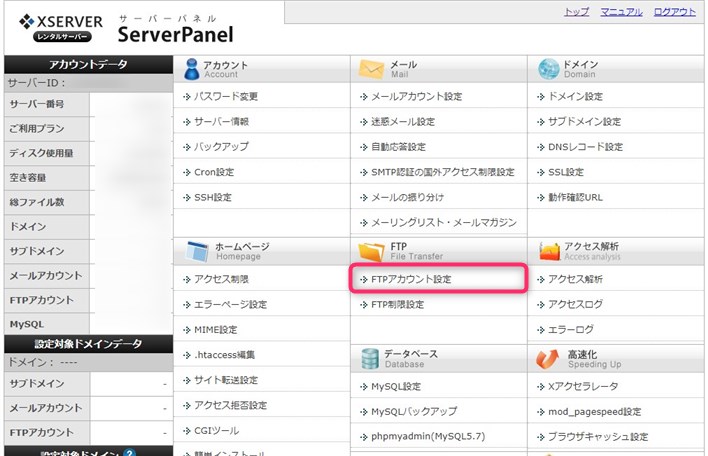The height and width of the screenshot is (456, 708).
Task: Click the Domain section globe icon
Action: [548, 69]
